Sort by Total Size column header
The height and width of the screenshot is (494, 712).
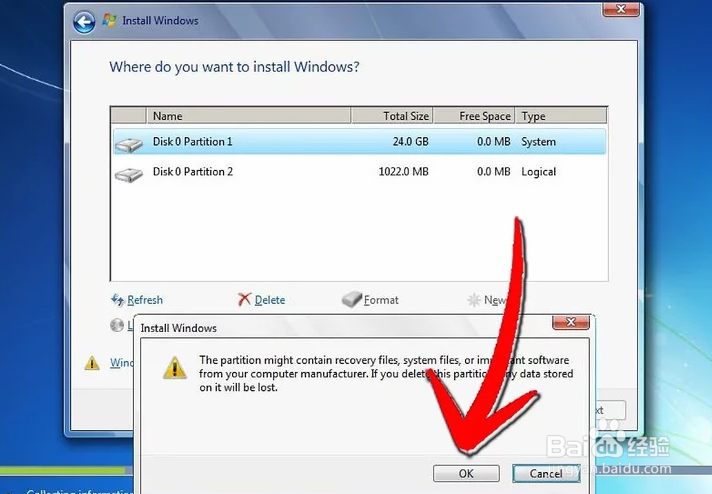point(392,116)
